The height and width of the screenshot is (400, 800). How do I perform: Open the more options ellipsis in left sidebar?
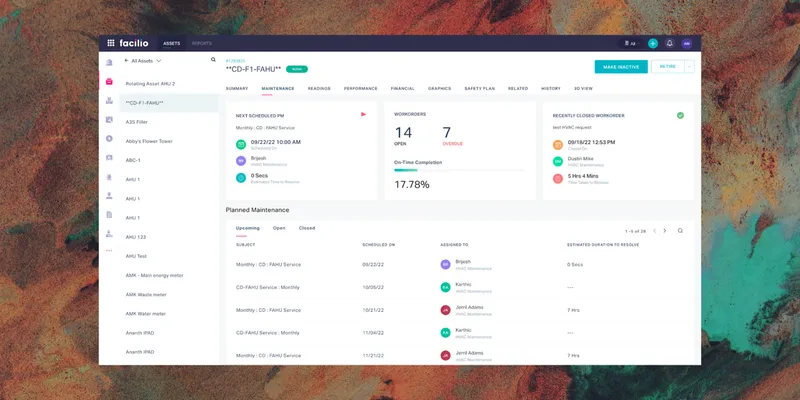109,249
